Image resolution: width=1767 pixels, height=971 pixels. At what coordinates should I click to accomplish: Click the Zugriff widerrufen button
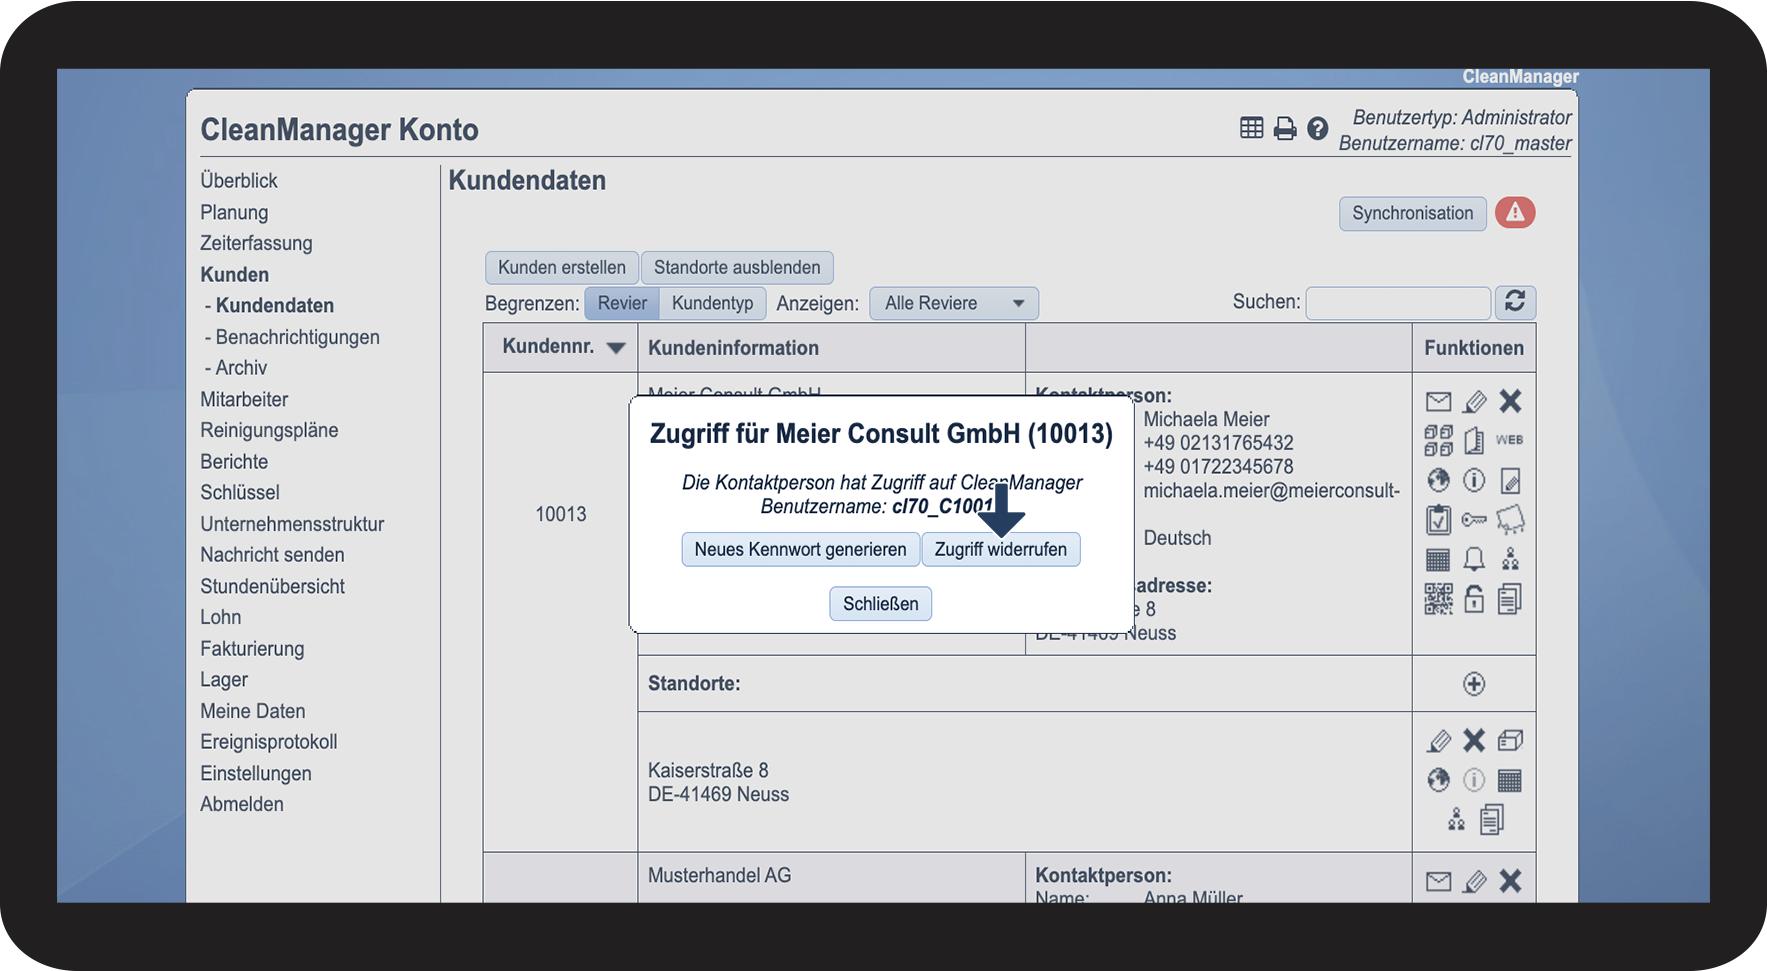tap(1000, 550)
